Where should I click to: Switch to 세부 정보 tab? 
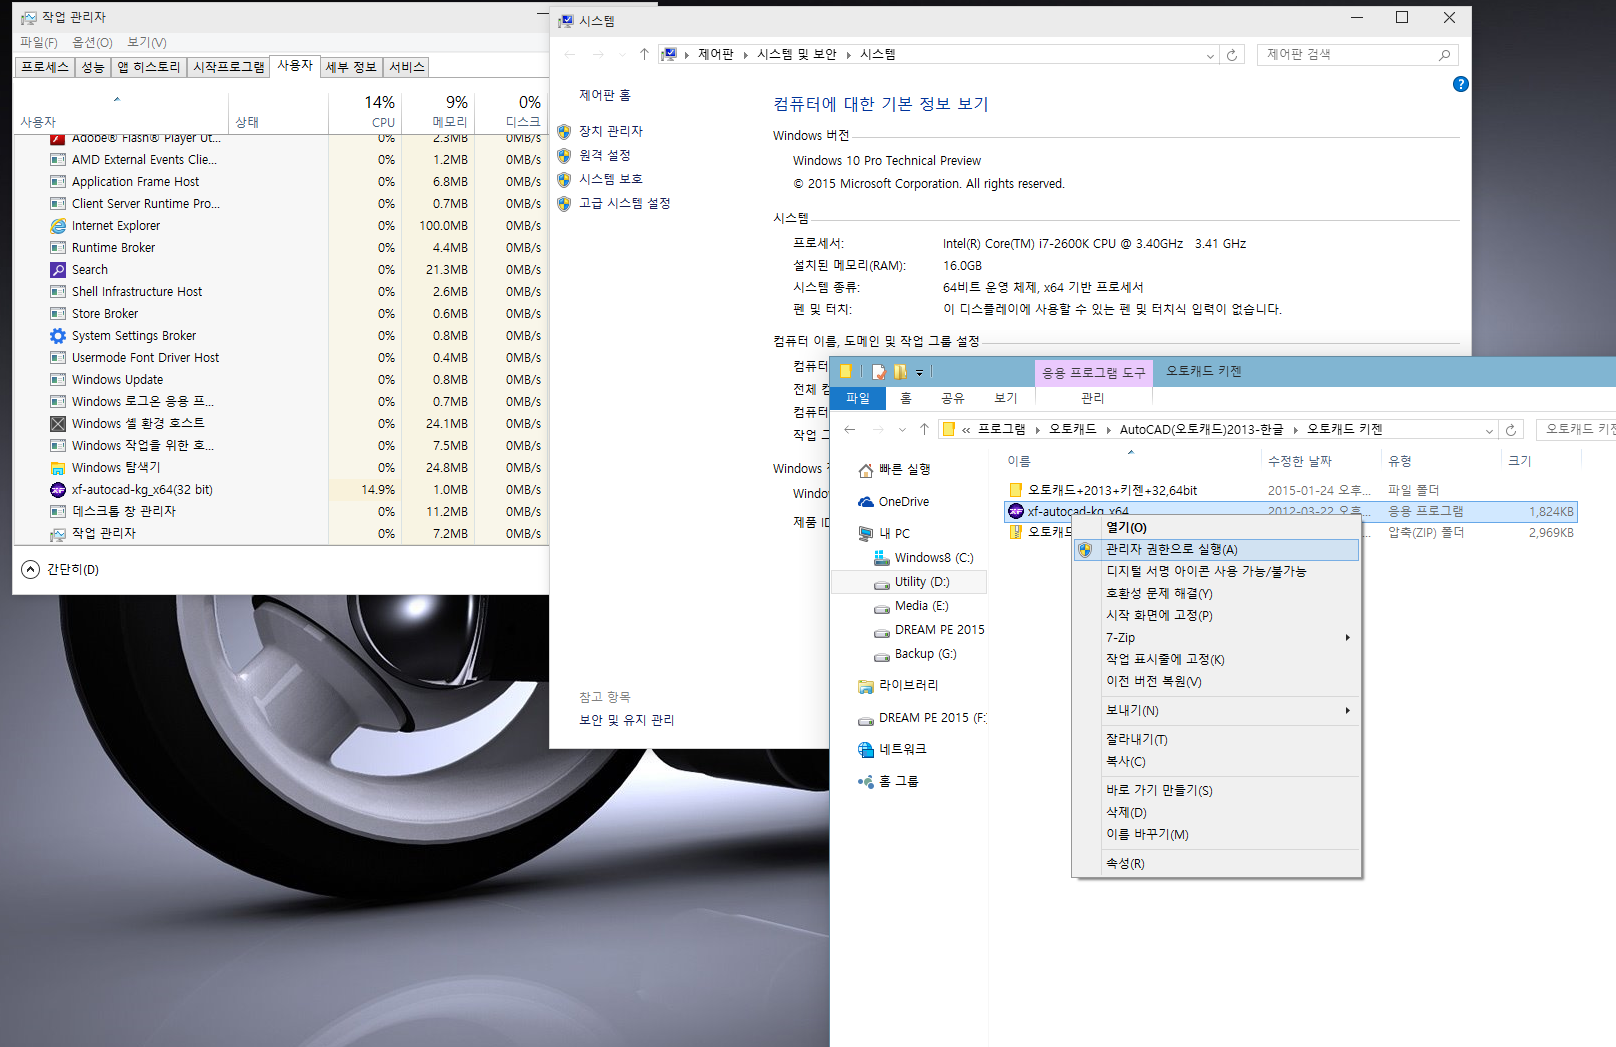coord(351,67)
